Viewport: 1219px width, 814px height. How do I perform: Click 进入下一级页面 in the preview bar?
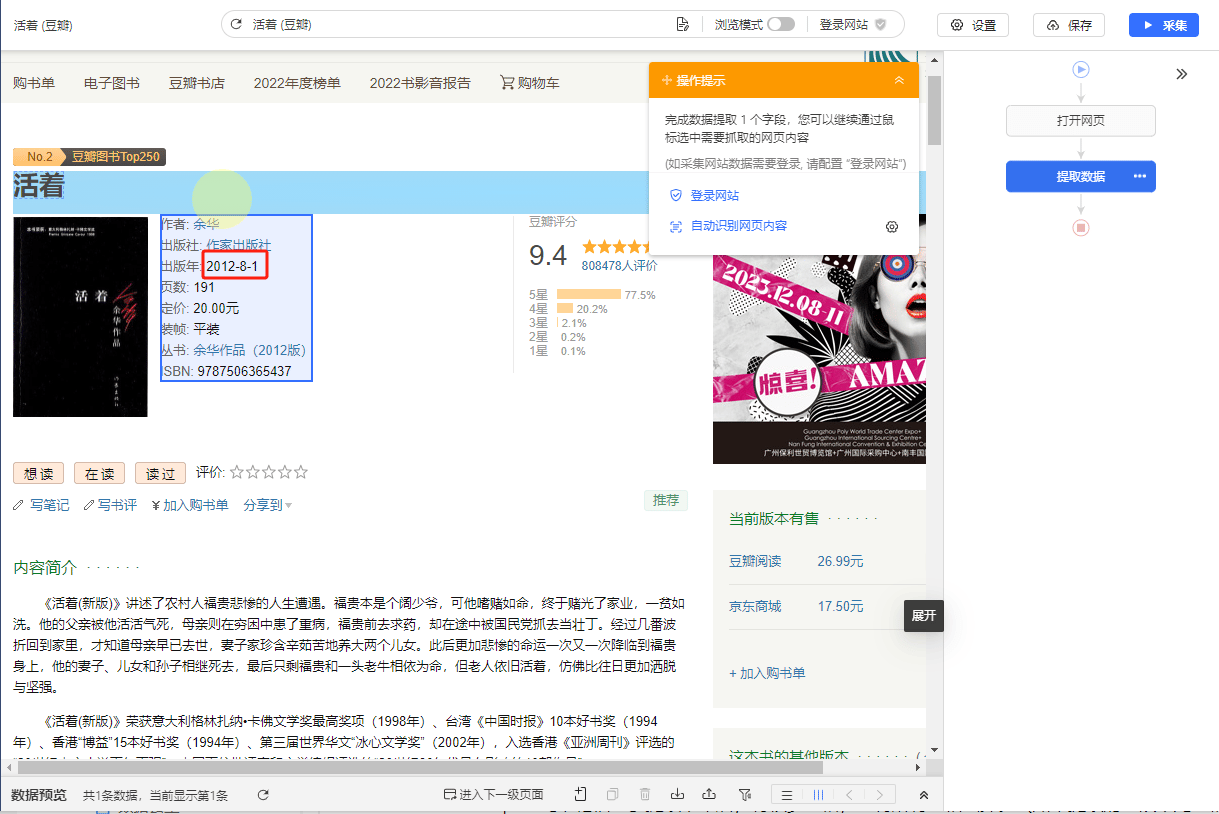pyautogui.click(x=494, y=795)
